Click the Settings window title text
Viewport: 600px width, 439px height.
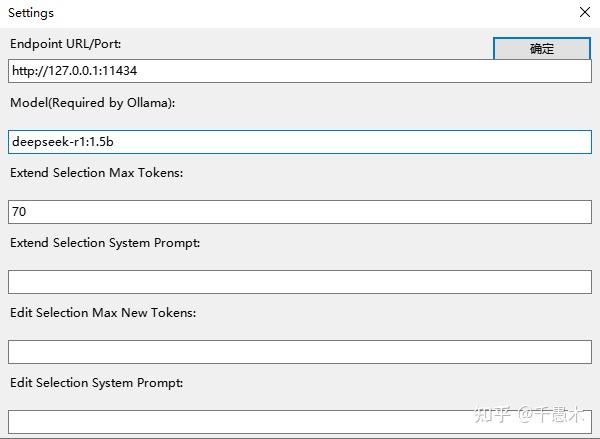click(31, 13)
